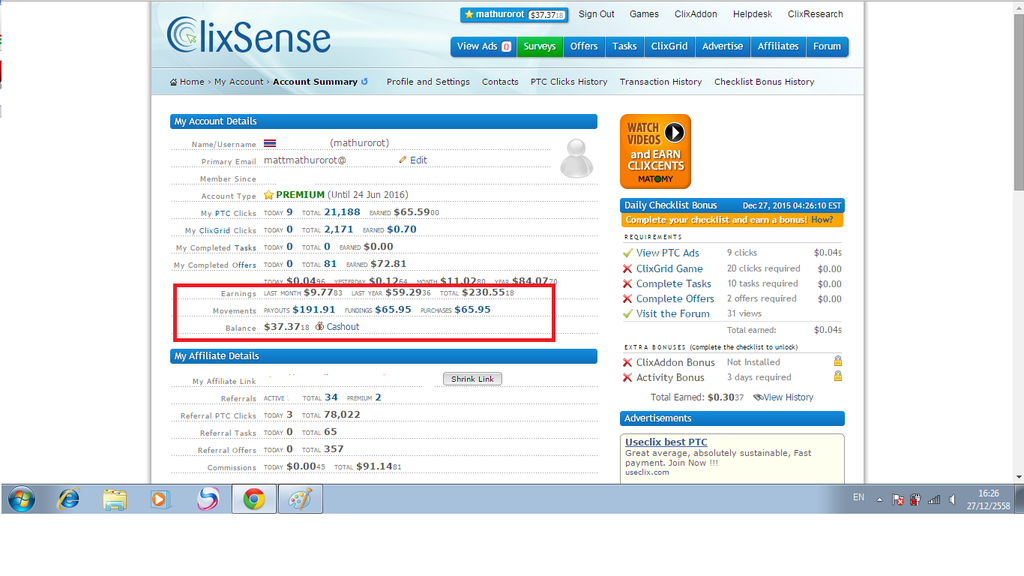
Task: Click the Sign Out link
Action: click(596, 14)
